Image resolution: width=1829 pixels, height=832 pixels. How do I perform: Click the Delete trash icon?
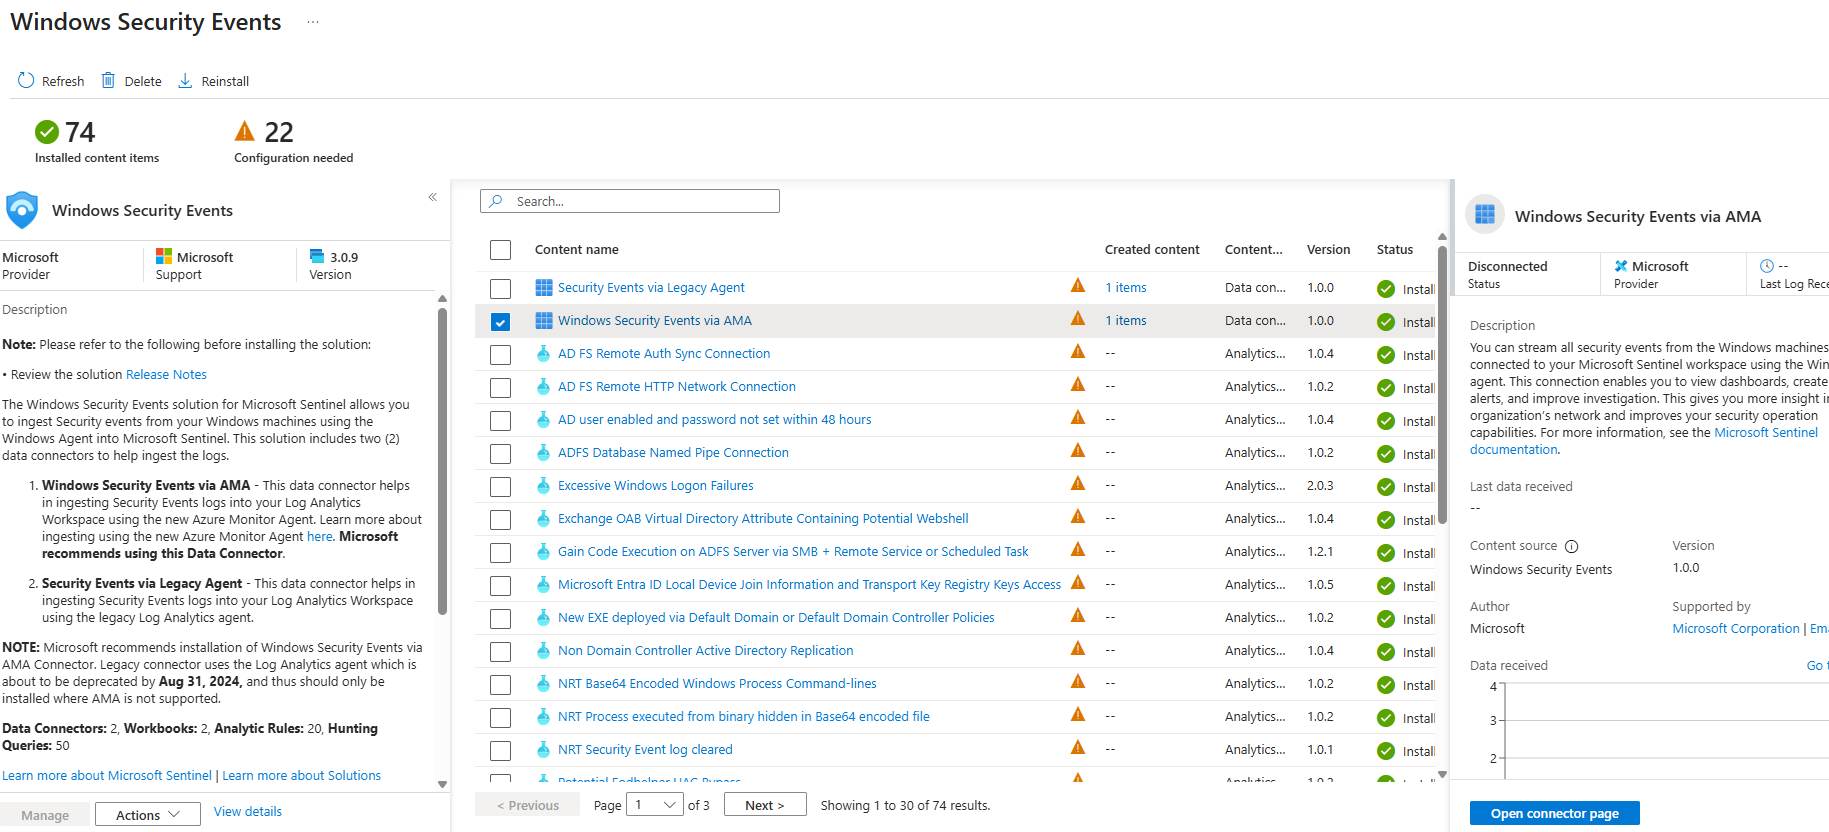pos(108,81)
